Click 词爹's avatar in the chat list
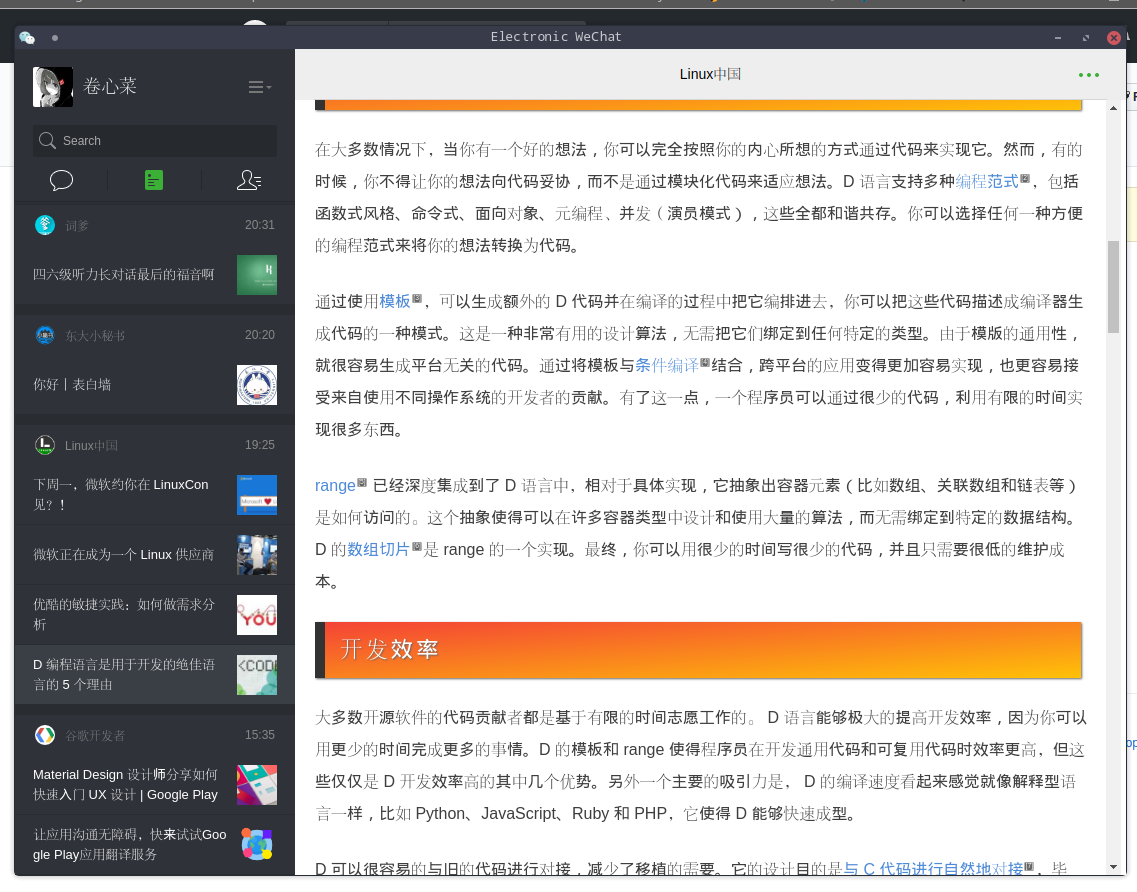The image size is (1137, 892). pyautogui.click(x=45, y=225)
